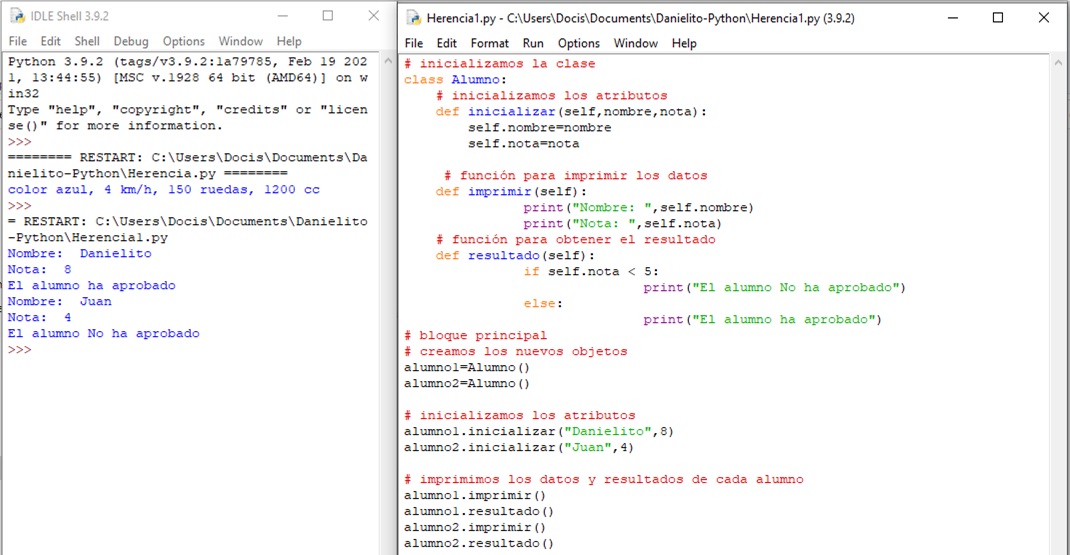
Task: Maximize the IDLE Shell window
Action: (328, 16)
